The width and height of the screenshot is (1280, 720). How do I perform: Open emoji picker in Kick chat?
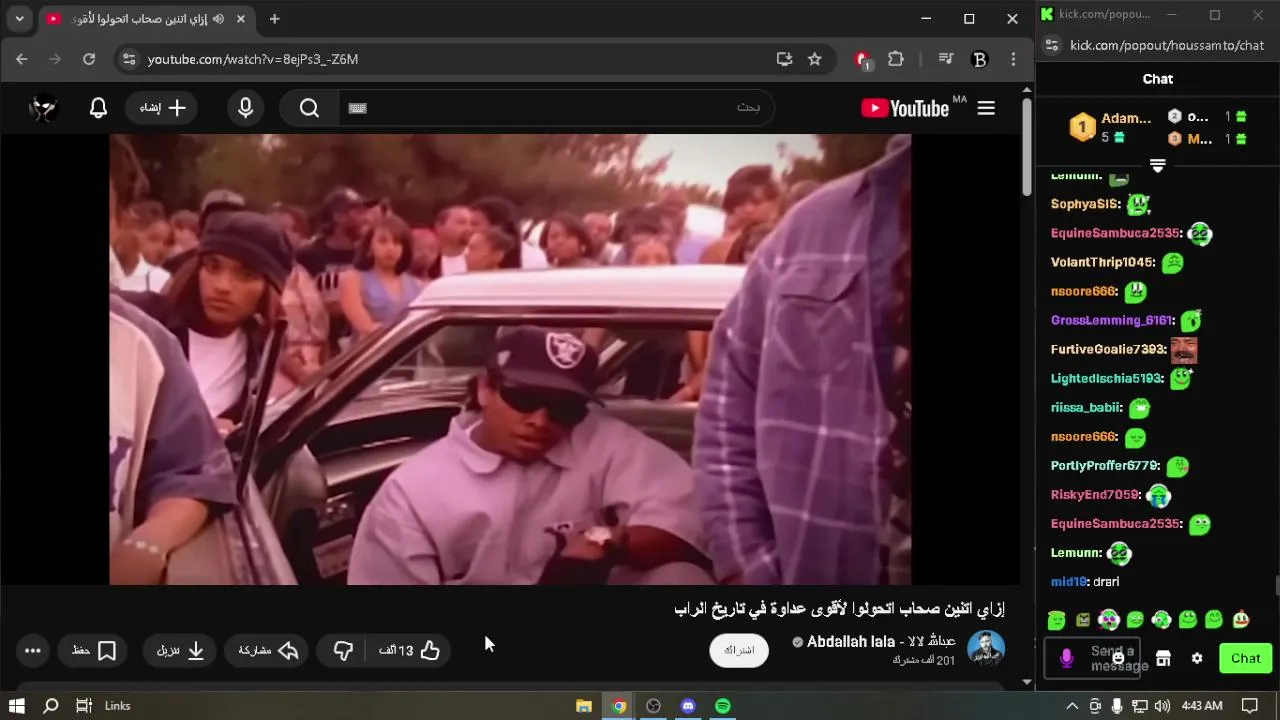pos(1119,658)
